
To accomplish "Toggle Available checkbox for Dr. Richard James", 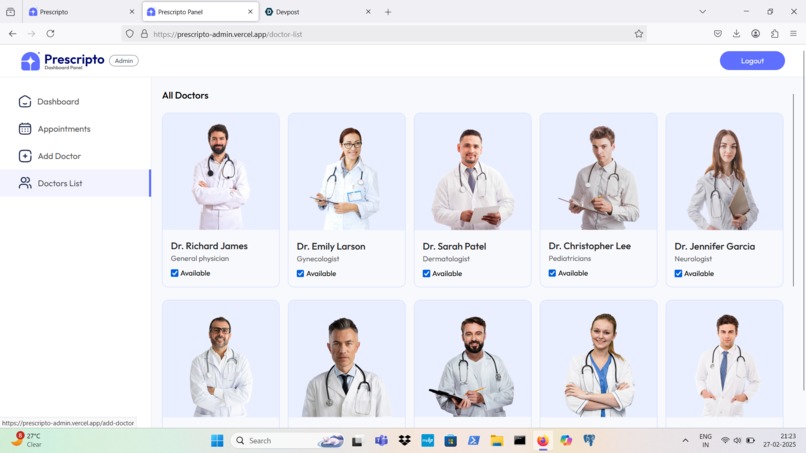I will (174, 273).
